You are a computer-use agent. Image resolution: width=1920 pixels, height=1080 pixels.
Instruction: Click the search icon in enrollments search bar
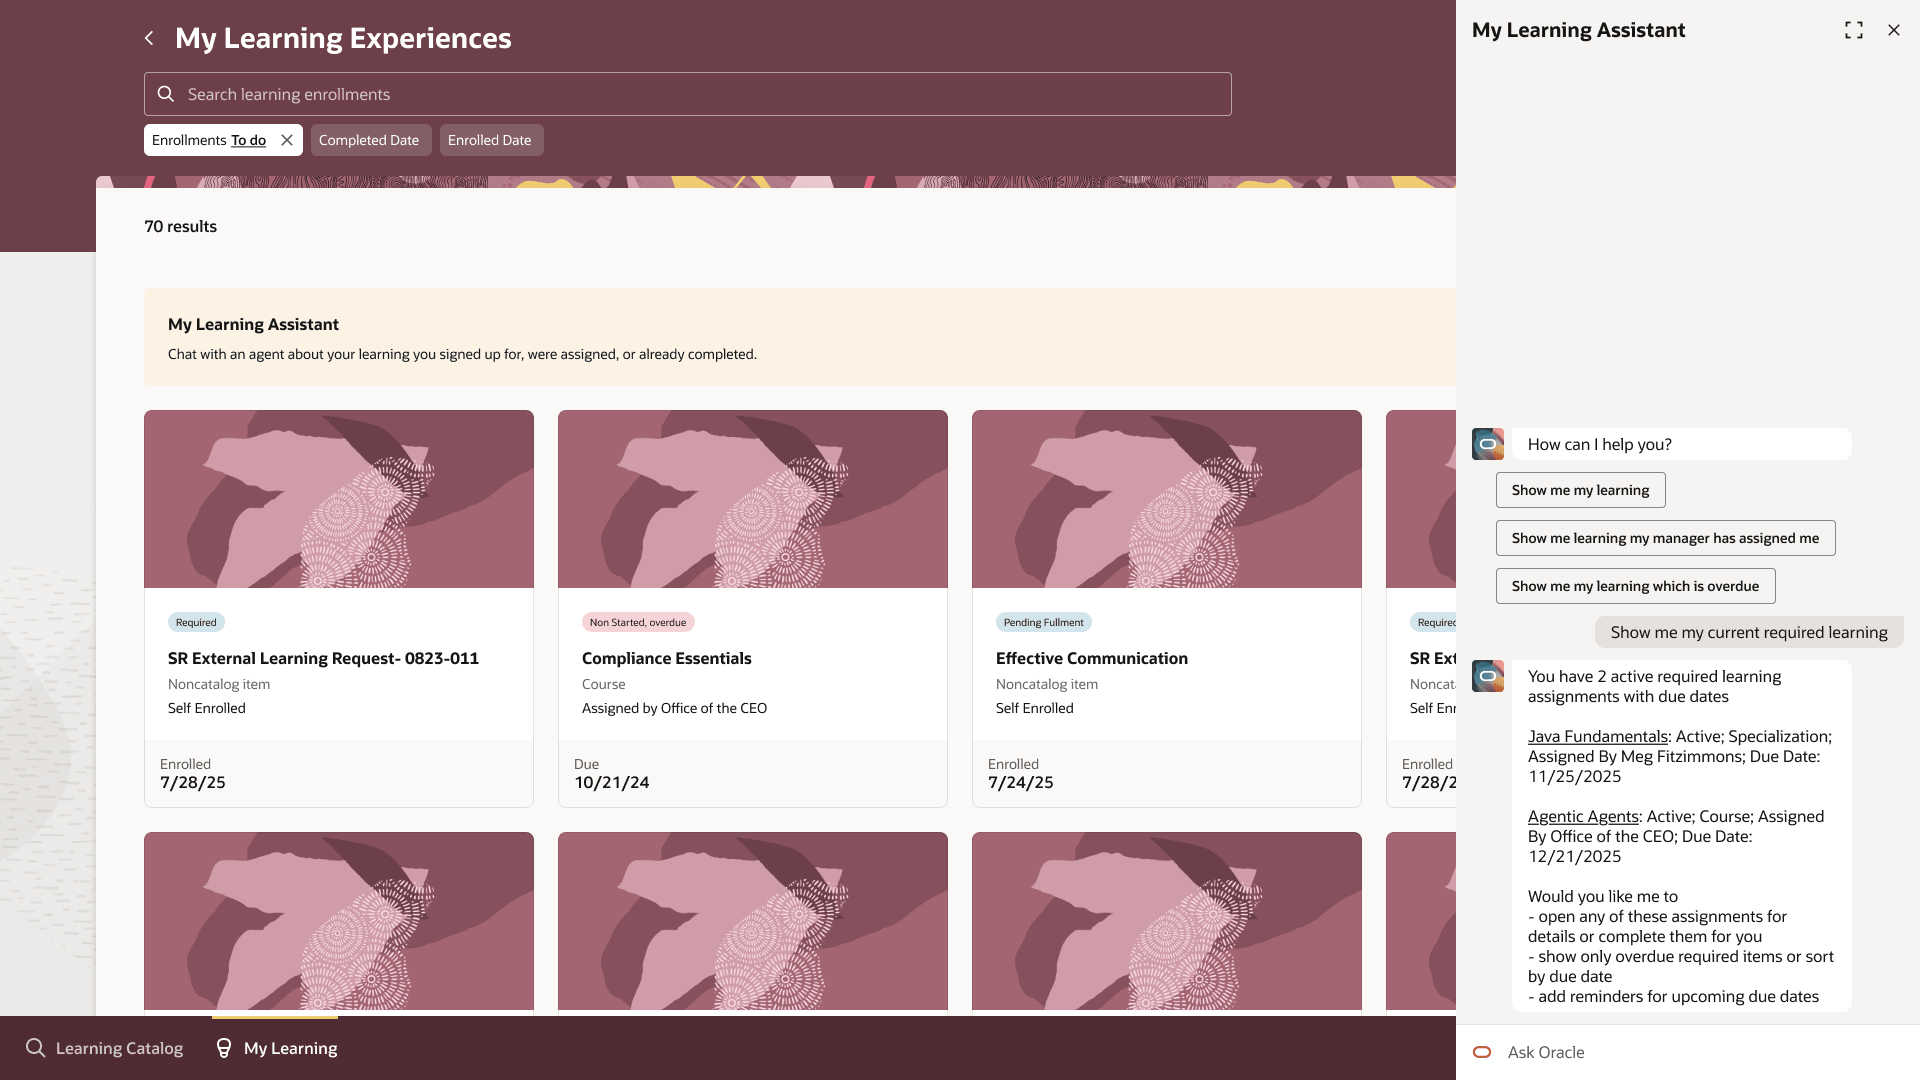[x=166, y=93]
